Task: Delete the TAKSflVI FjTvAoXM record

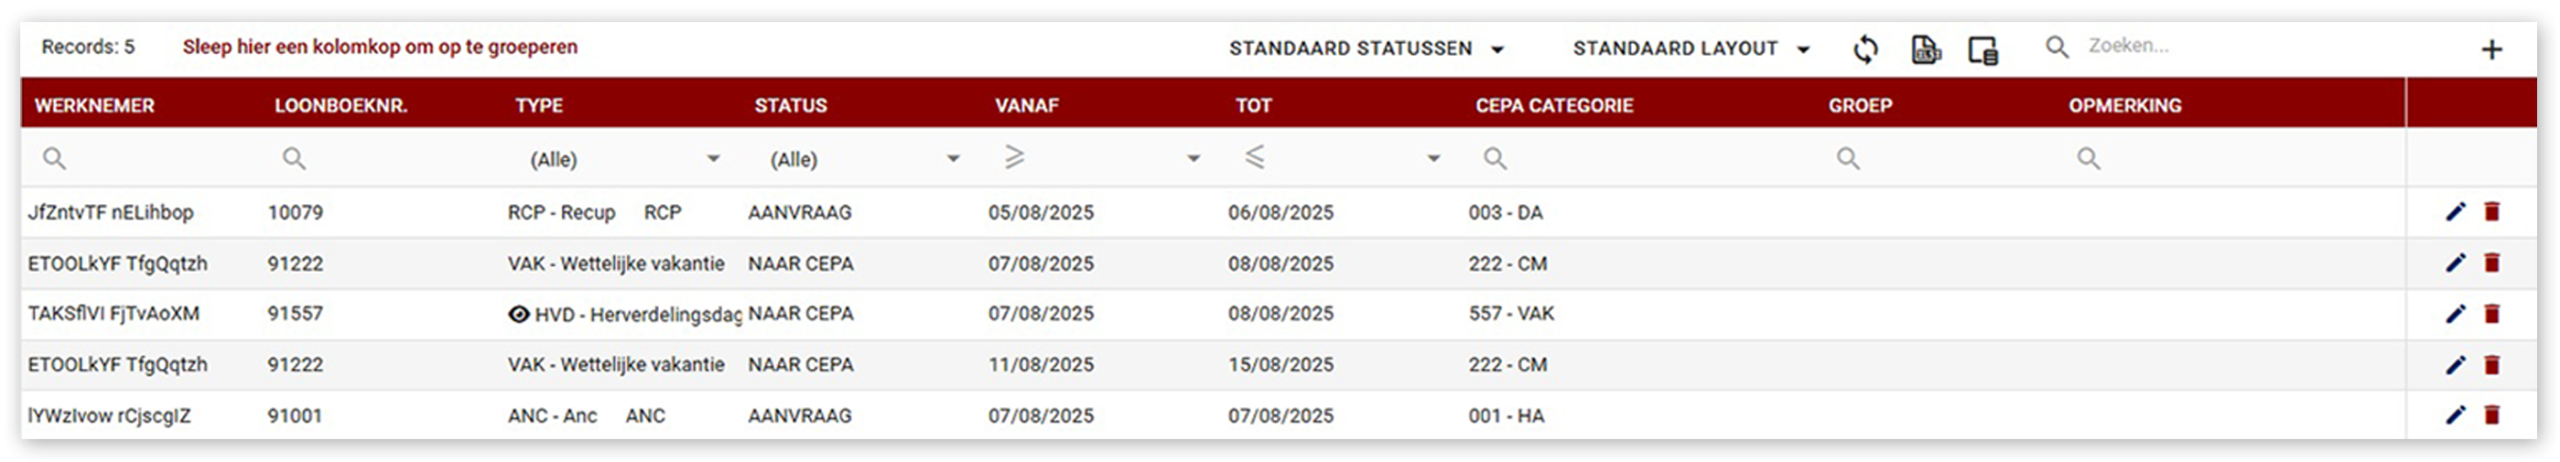Action: tap(2492, 314)
